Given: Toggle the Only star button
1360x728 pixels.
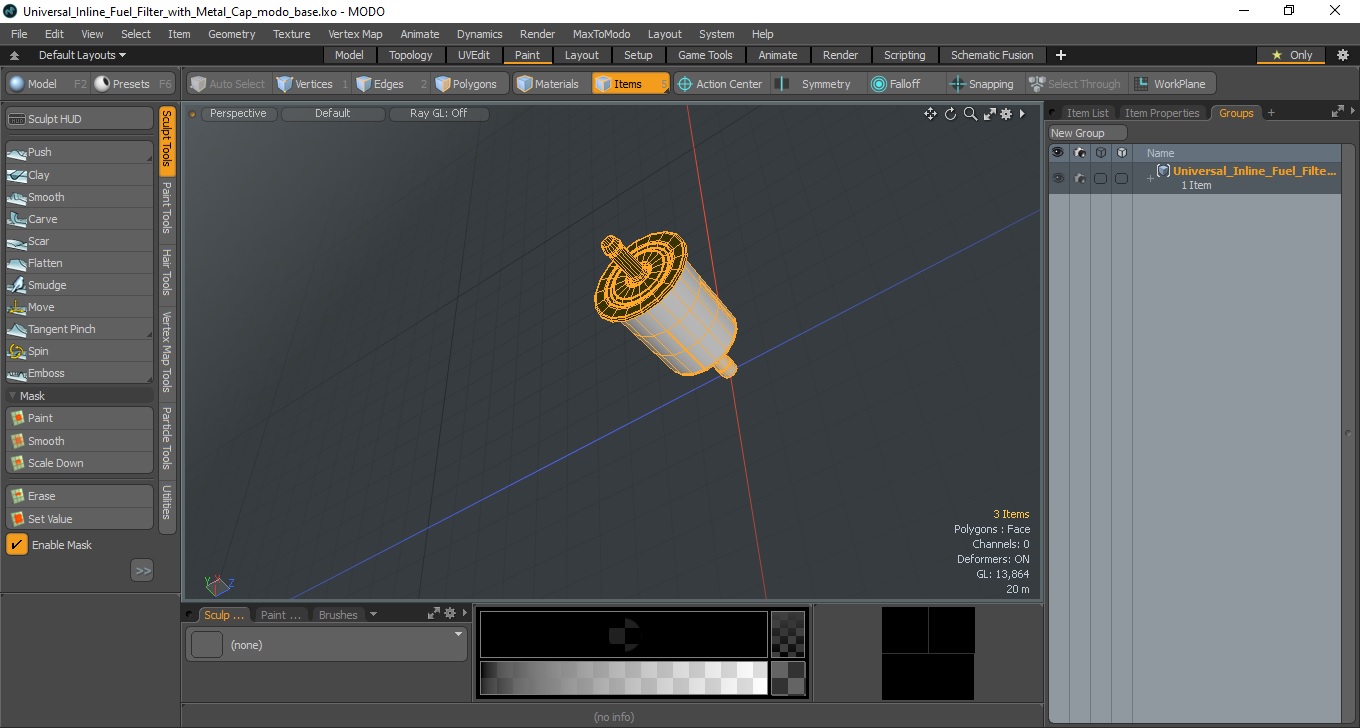Looking at the screenshot, I should pyautogui.click(x=1291, y=55).
